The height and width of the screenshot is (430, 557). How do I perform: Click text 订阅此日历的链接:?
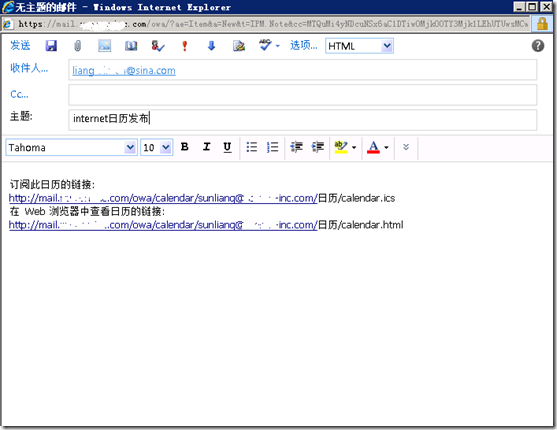[x=52, y=184]
